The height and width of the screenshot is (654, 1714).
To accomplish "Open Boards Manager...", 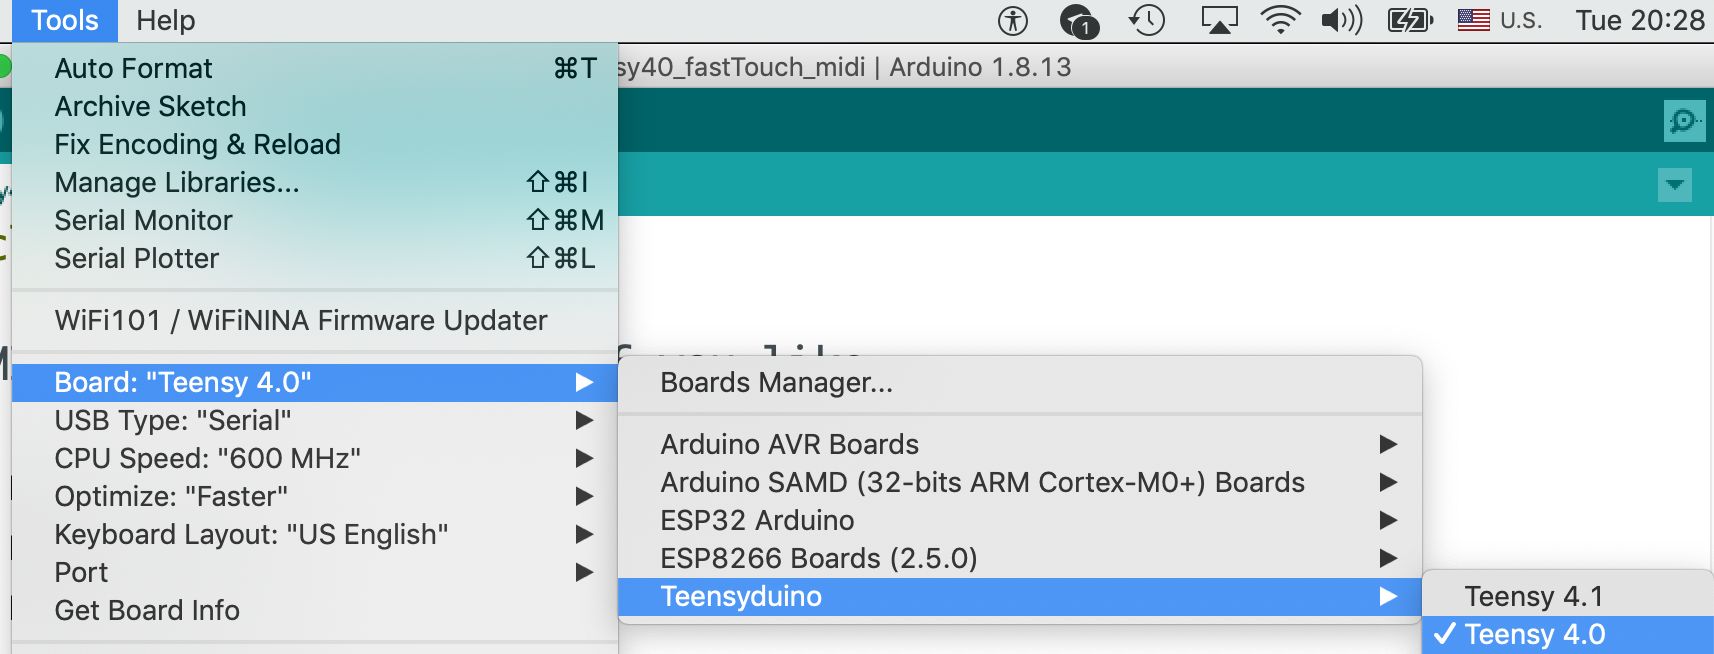I will pyautogui.click(x=1020, y=382).
